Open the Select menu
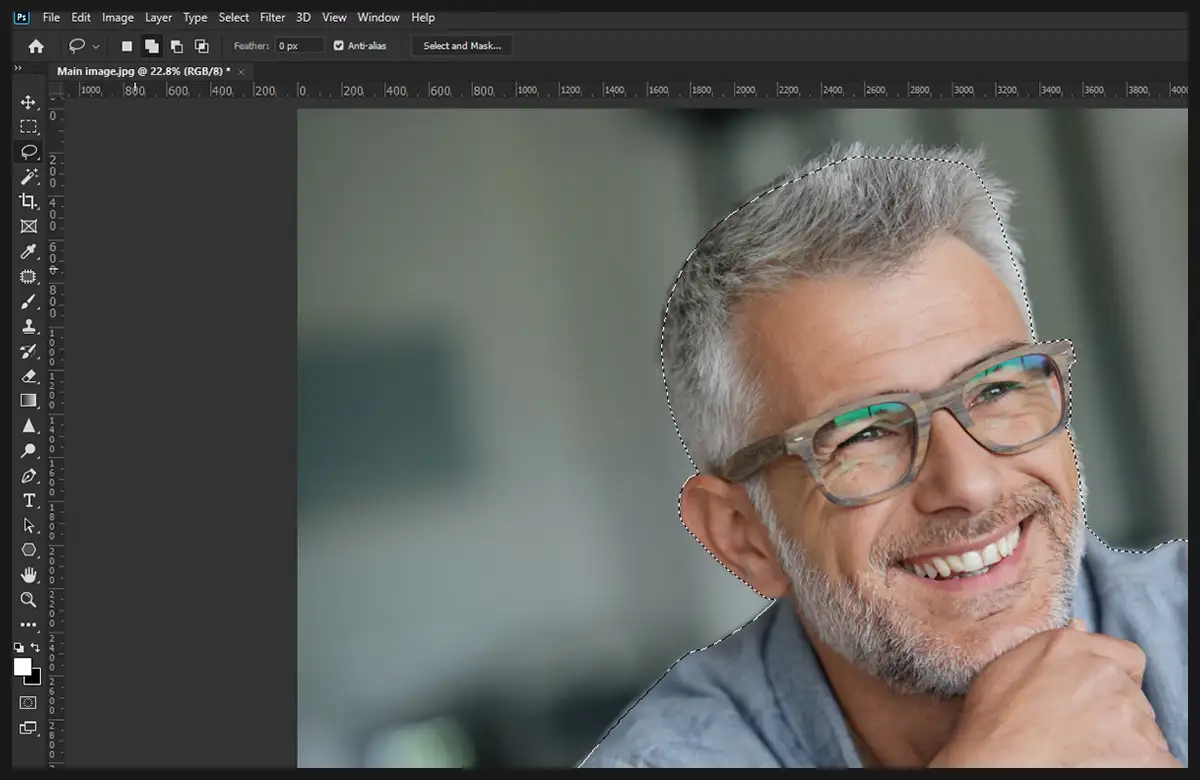Screen dimensions: 1200x780 tap(234, 18)
